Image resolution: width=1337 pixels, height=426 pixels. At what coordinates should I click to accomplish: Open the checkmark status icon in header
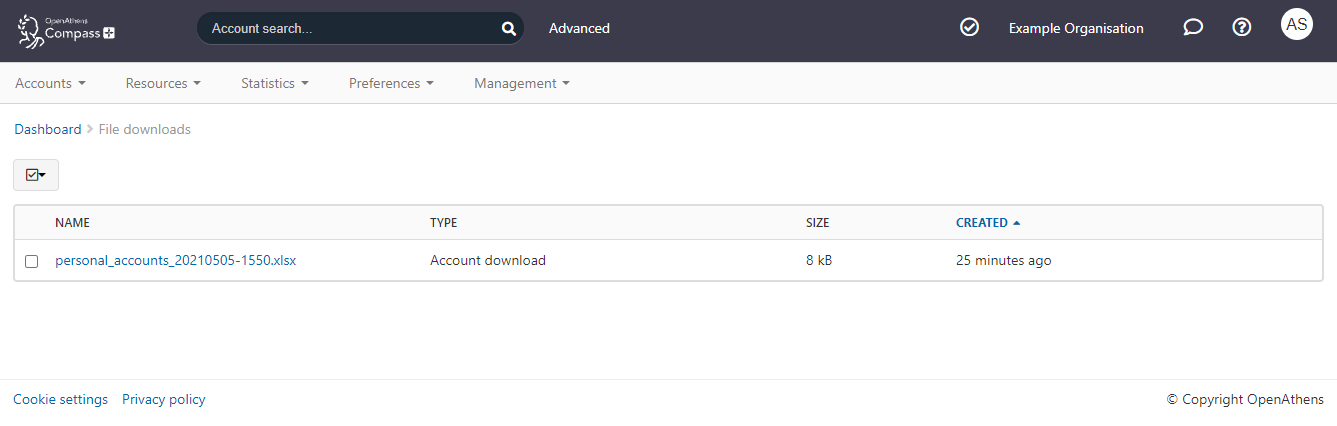969,28
